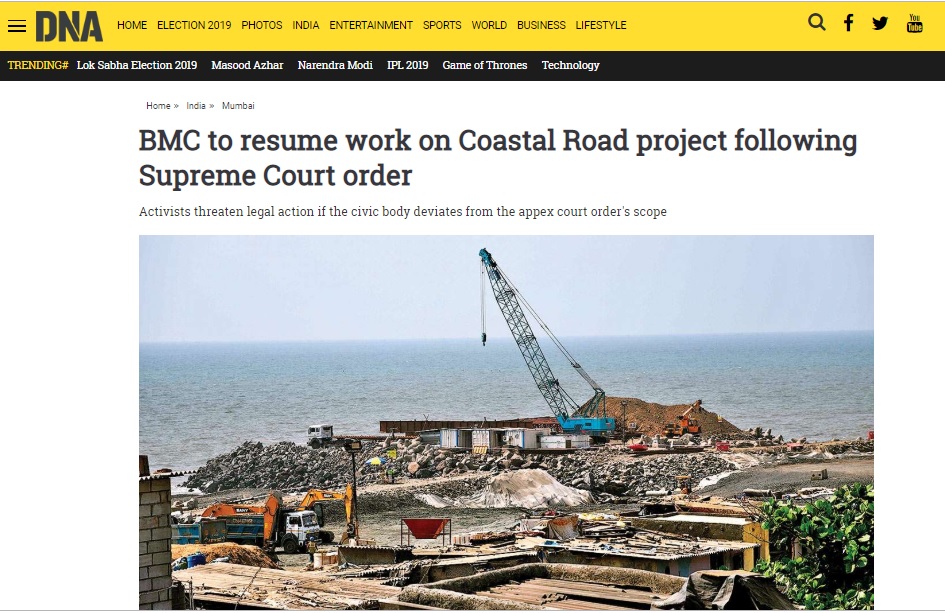
Task: Click the Coastal Road construction photo
Action: 506,422
